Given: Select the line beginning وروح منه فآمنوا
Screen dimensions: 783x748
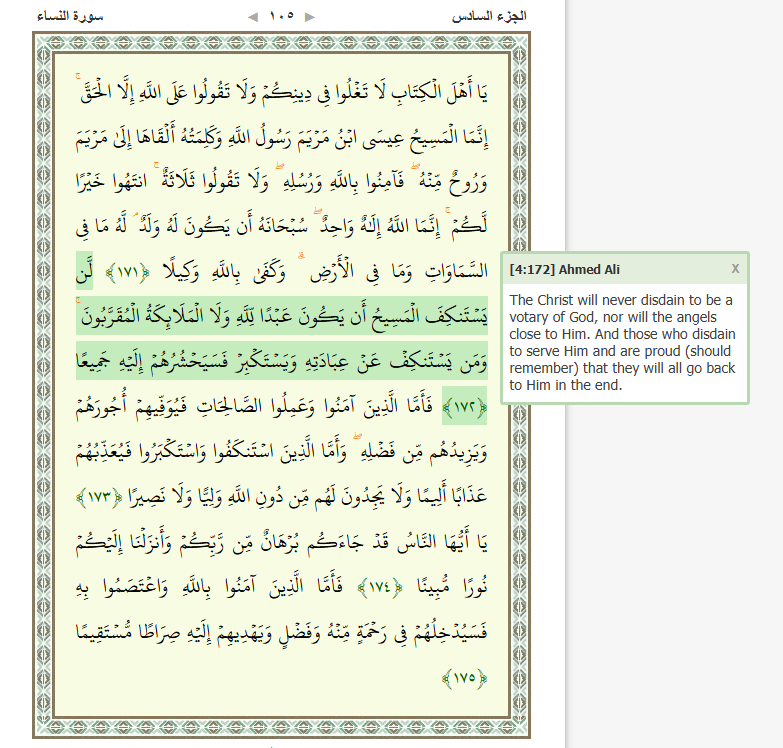Looking at the screenshot, I should [x=282, y=182].
